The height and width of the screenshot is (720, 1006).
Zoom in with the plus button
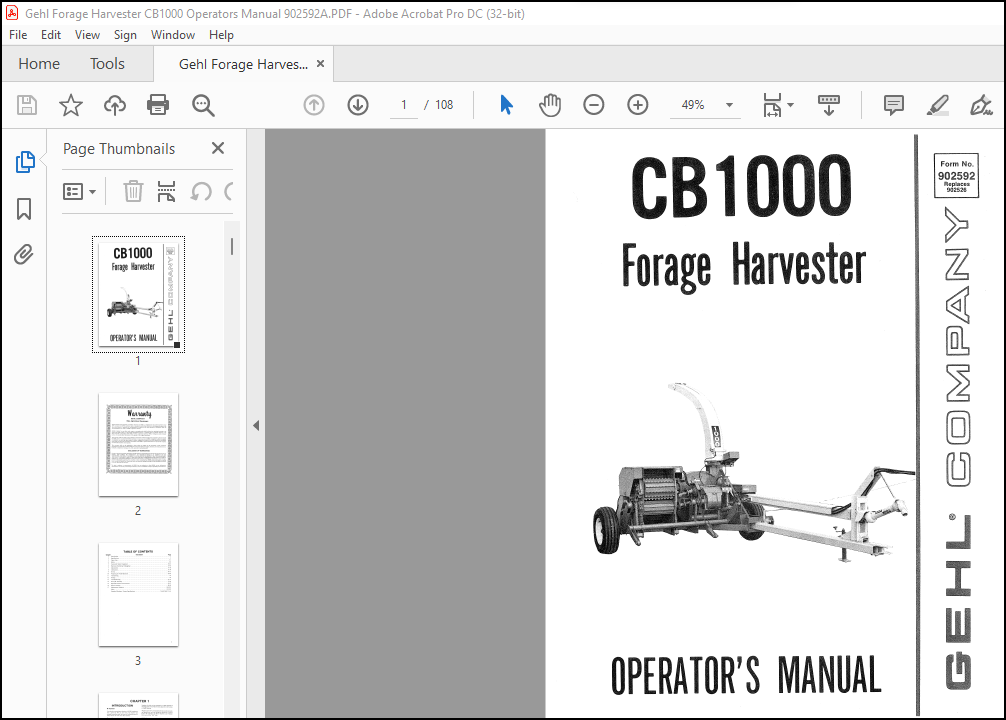click(638, 105)
